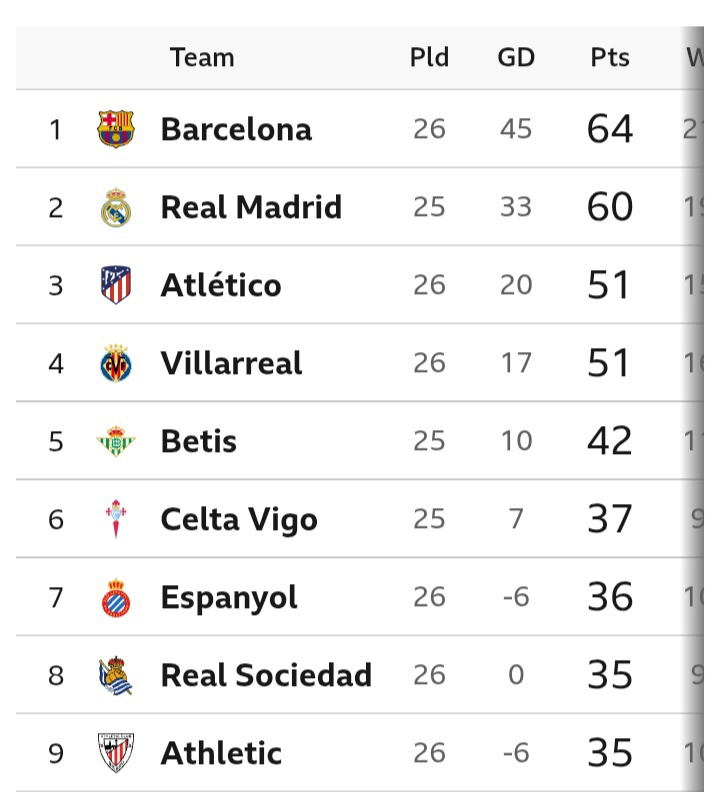Click the Pld column header
Image resolution: width=720 pixels, height=792 pixels.
pyautogui.click(x=429, y=57)
